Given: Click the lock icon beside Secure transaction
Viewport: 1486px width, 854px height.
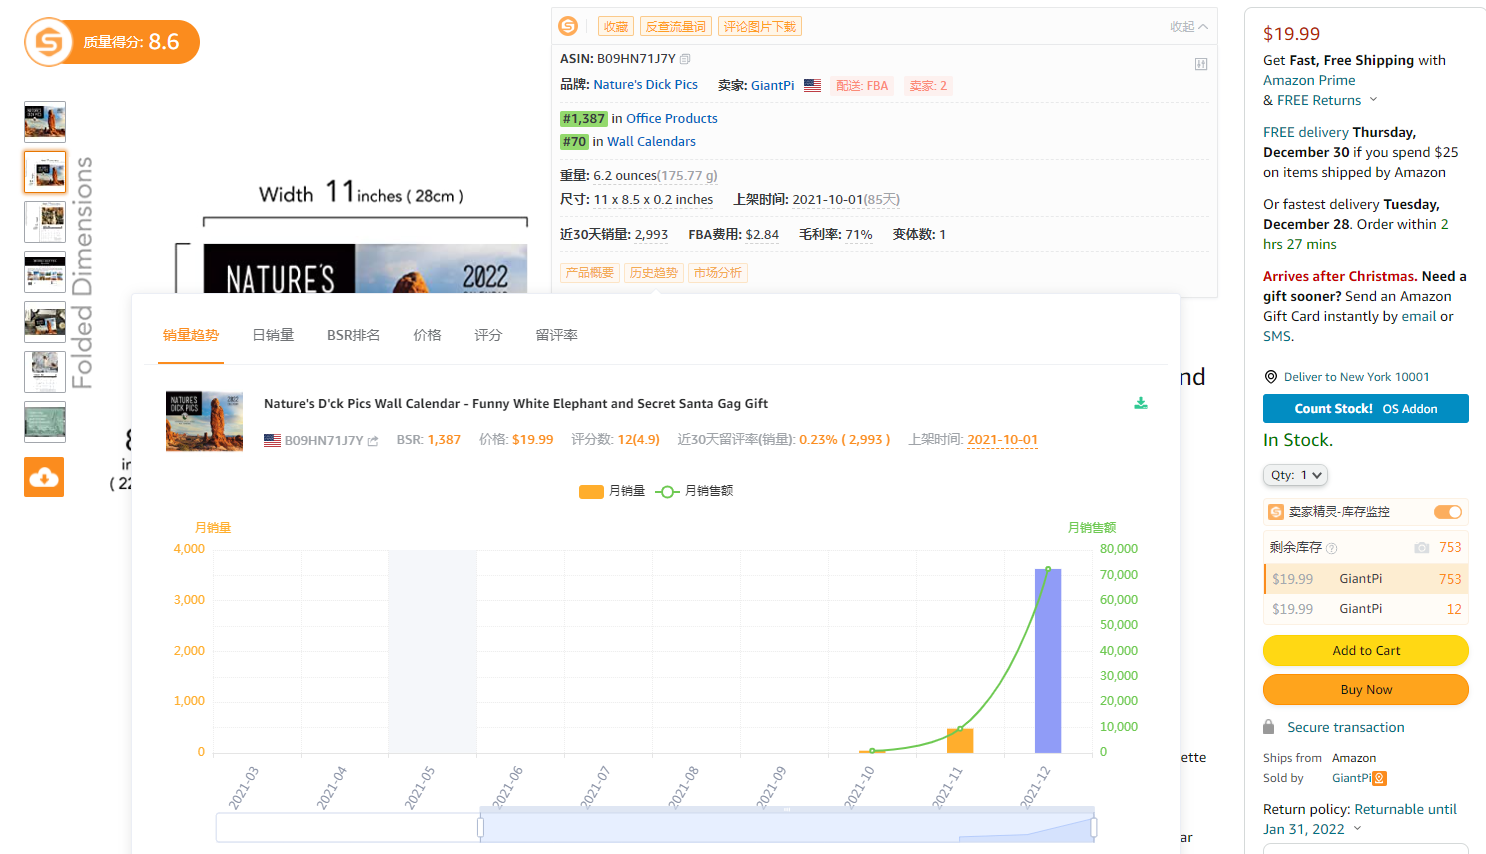Looking at the screenshot, I should 1269,727.
